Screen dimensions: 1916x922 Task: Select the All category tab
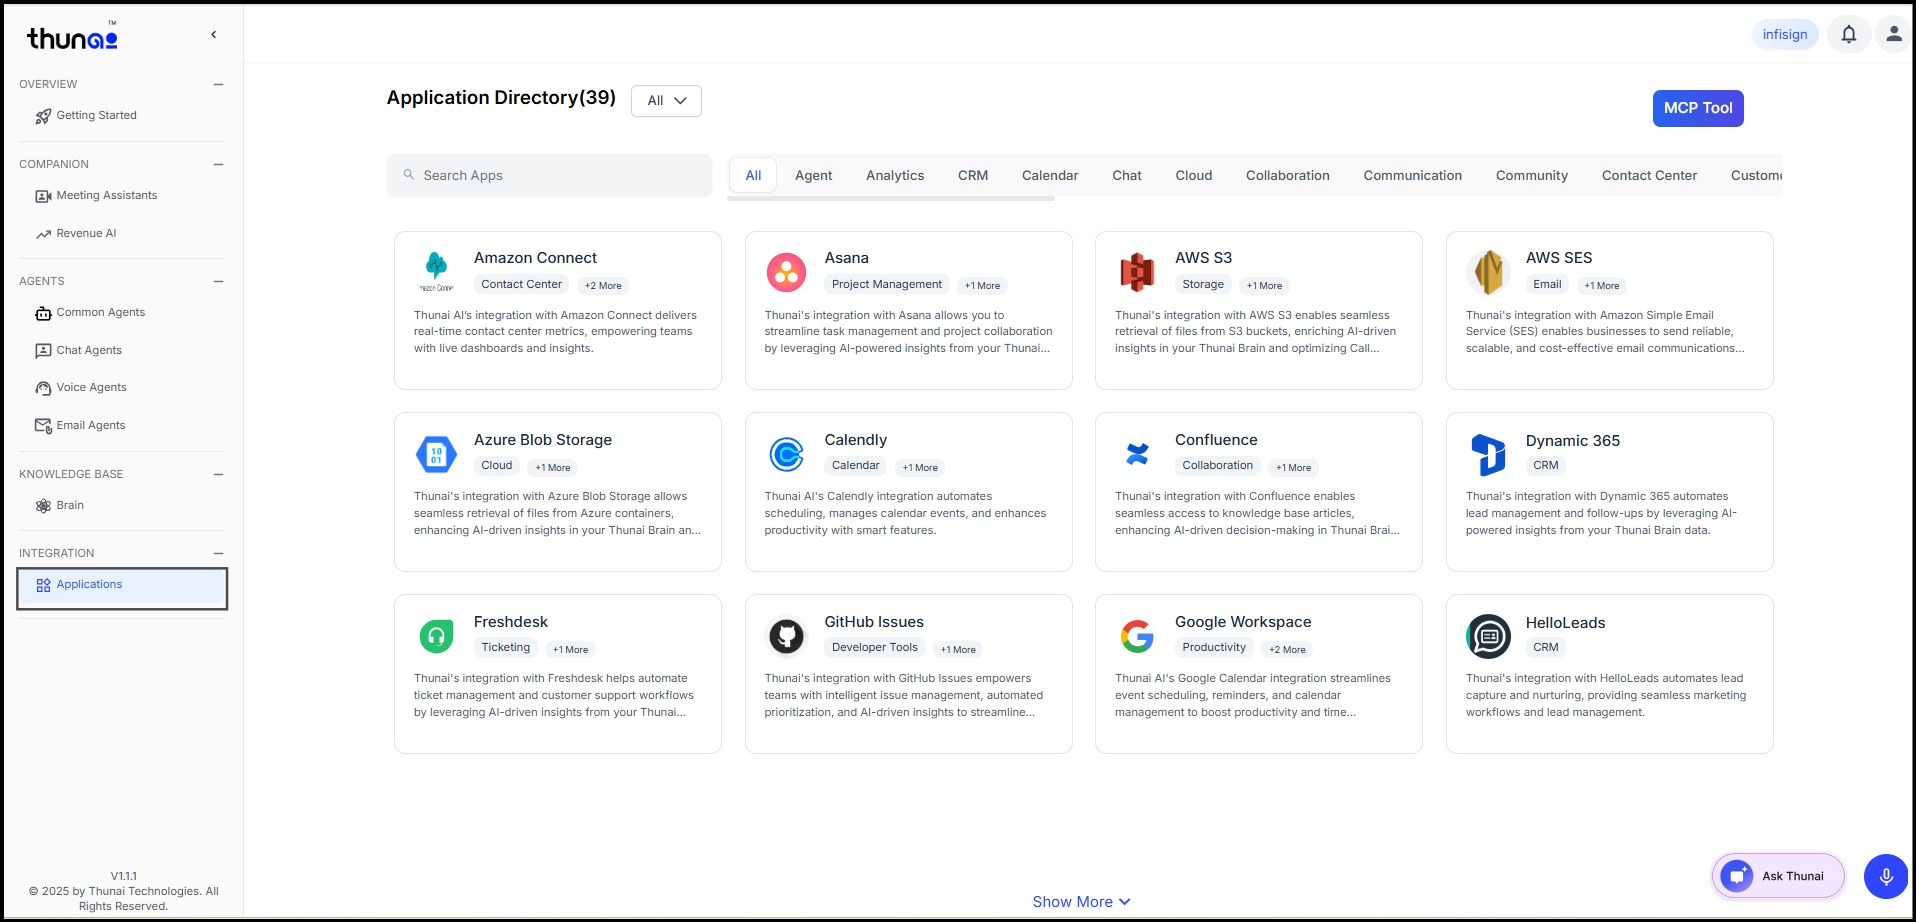(x=753, y=176)
